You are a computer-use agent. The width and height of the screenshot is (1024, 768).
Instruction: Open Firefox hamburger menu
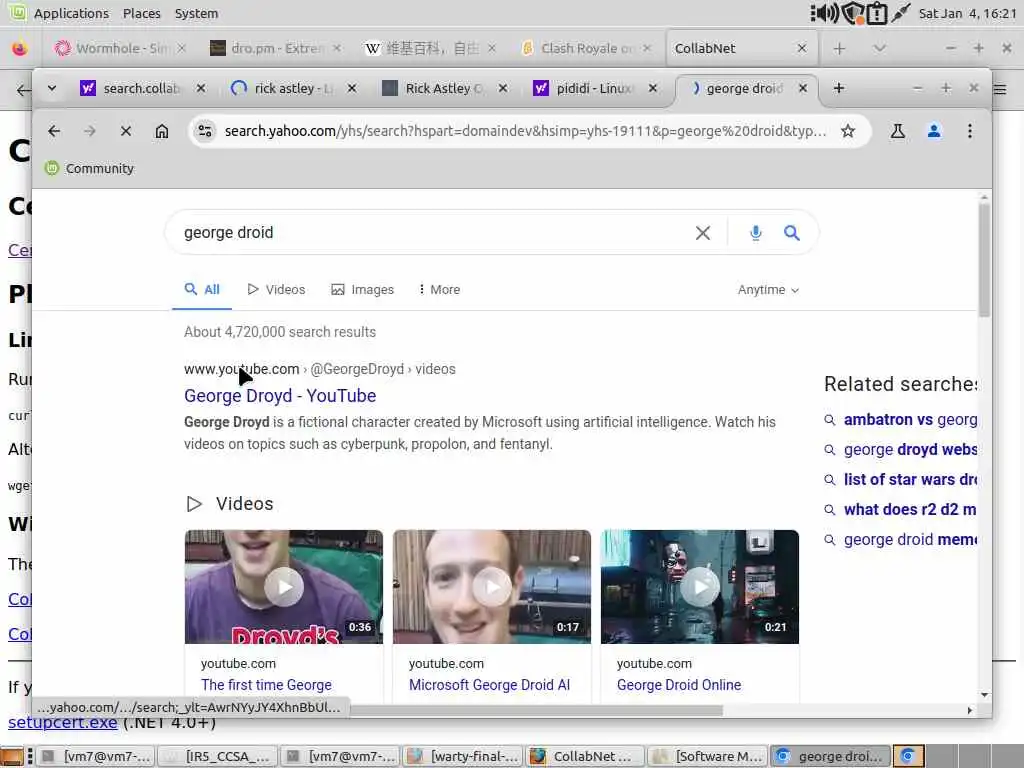pyautogui.click(x=1000, y=89)
